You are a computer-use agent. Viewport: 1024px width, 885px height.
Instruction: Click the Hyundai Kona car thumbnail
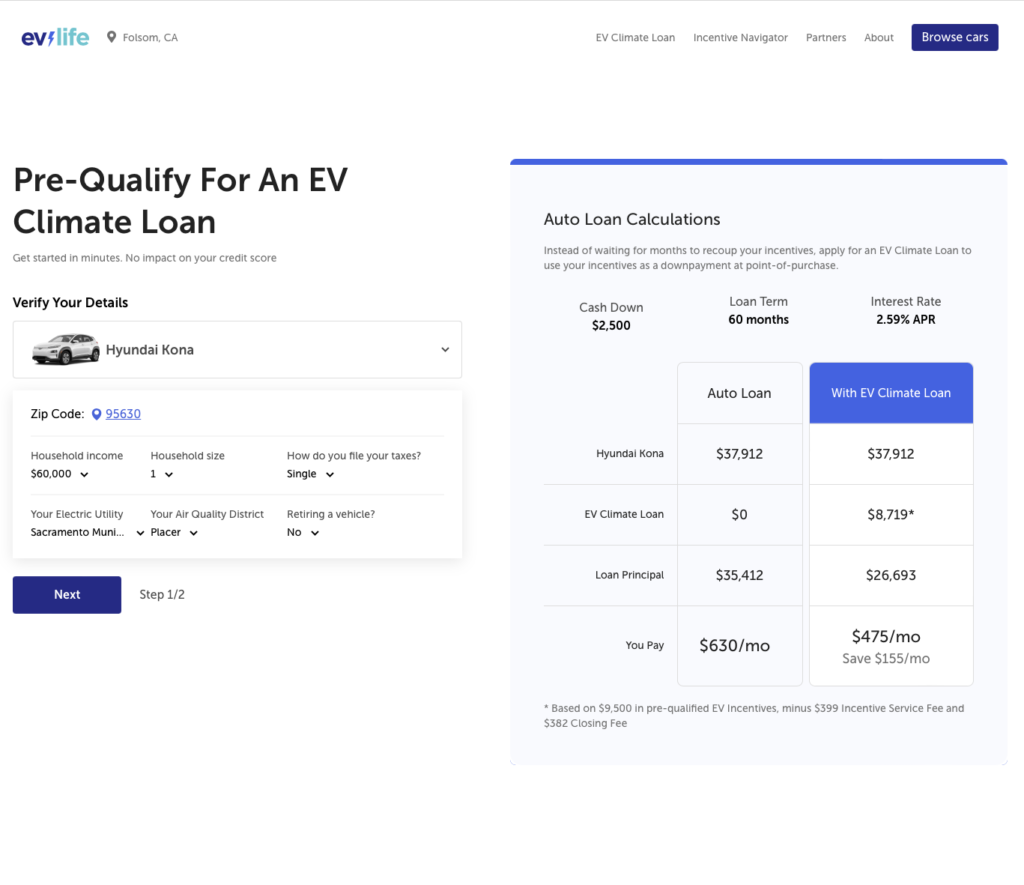click(65, 349)
